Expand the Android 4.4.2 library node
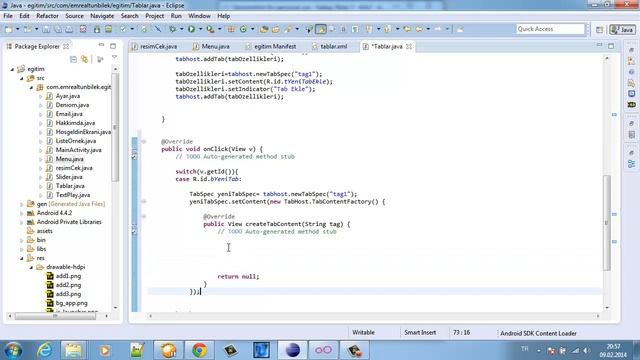 tap(22, 213)
